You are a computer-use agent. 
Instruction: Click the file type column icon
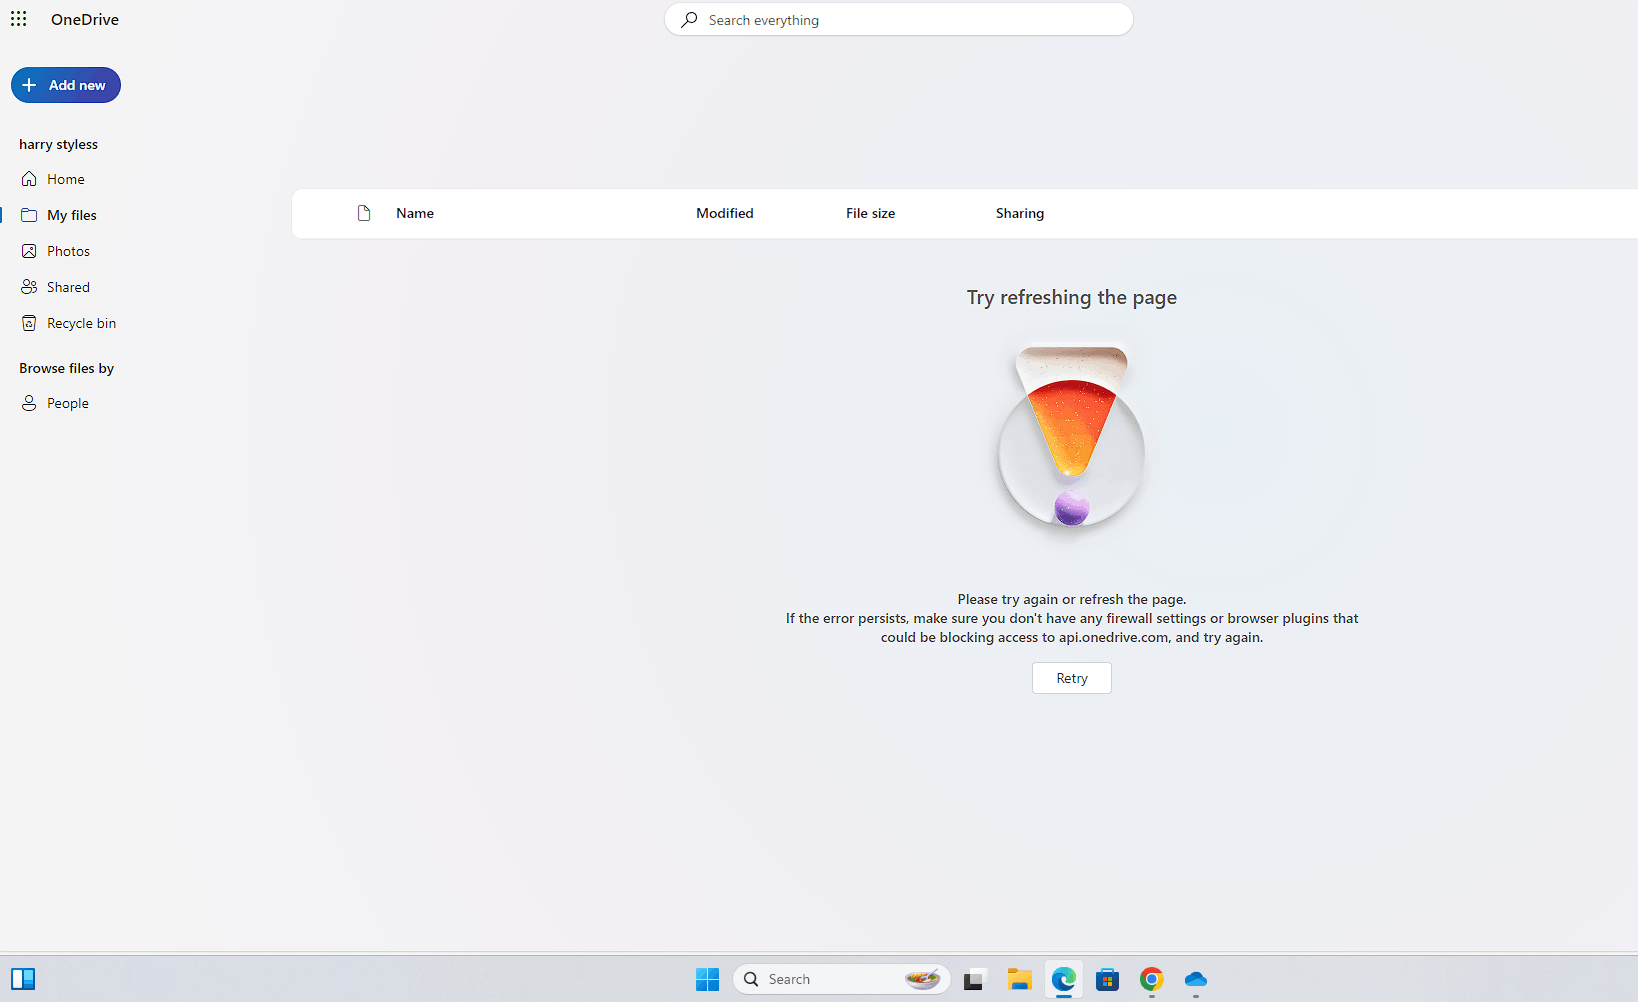[364, 213]
